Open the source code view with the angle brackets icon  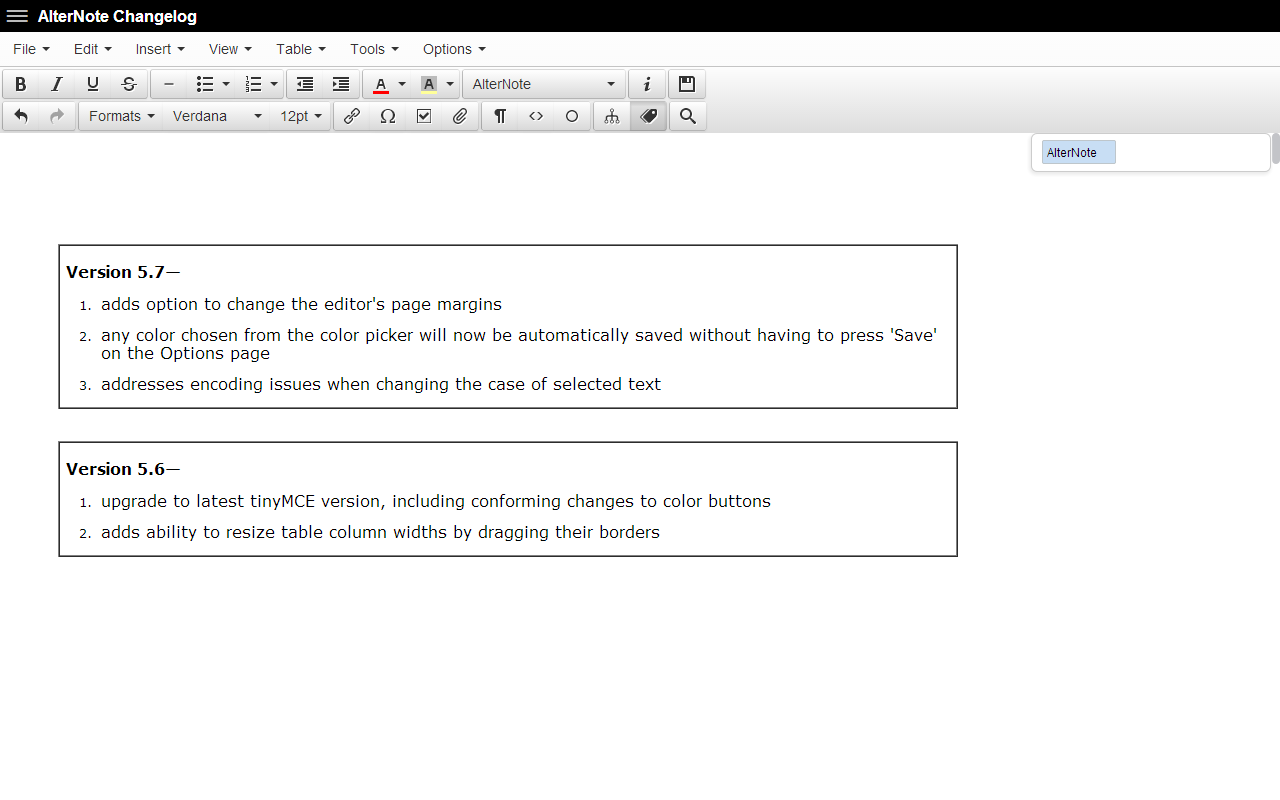coord(536,116)
